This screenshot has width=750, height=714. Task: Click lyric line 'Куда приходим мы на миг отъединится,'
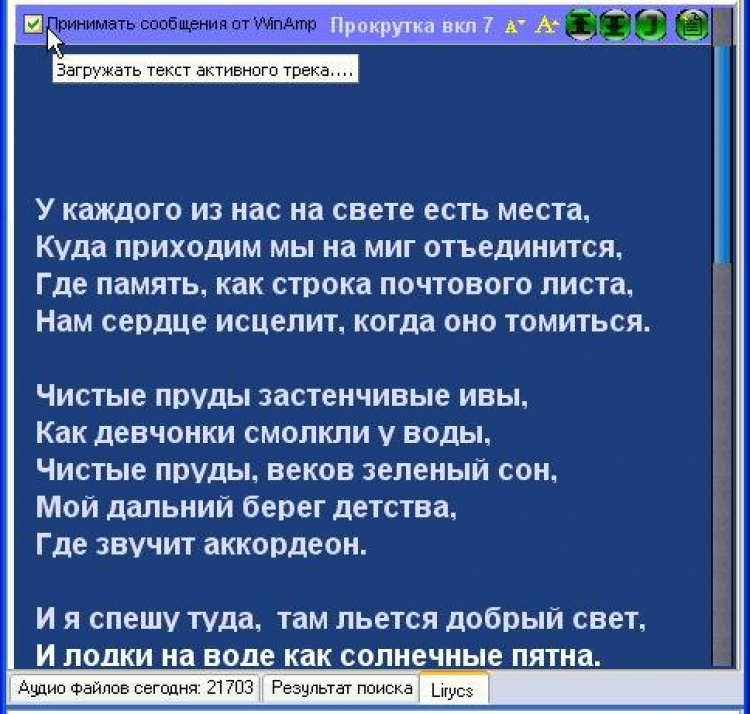329,247
